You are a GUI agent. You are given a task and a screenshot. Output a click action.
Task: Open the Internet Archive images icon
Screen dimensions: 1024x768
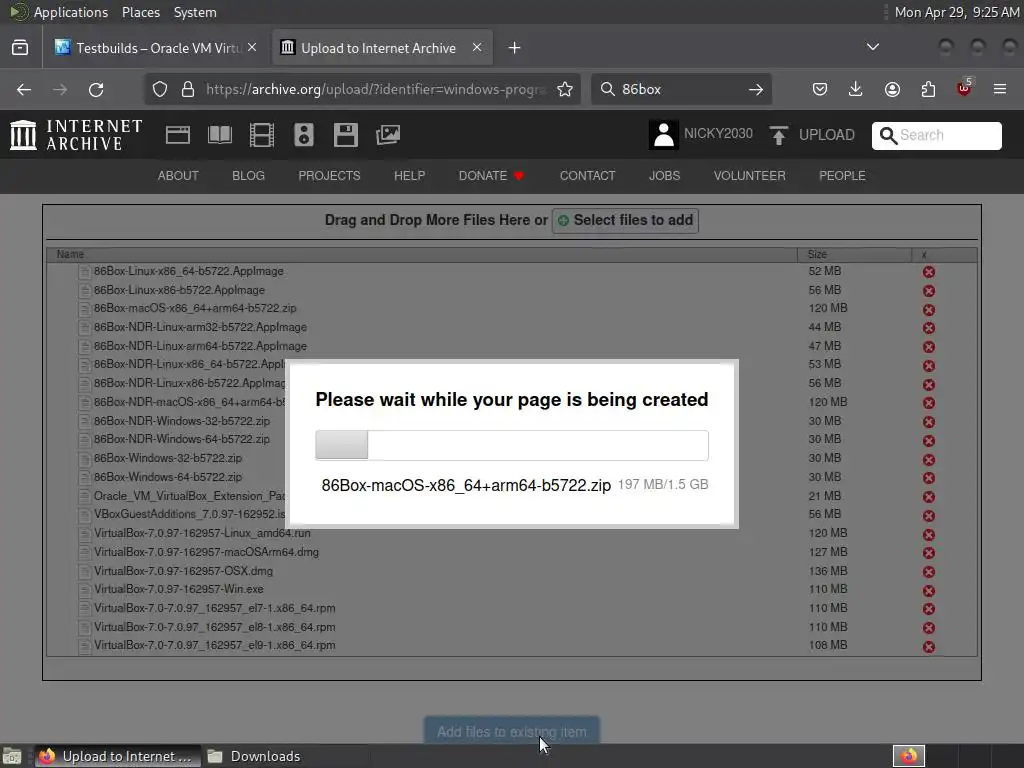point(388,135)
